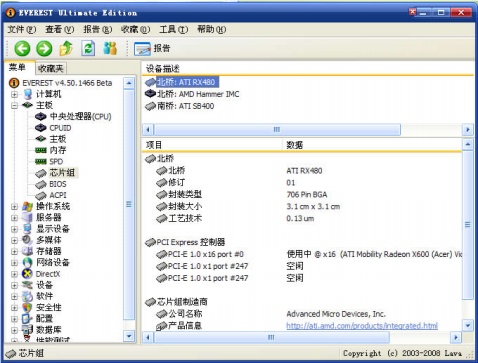
Task: Open the 收藏(O) menu
Action: point(135,30)
